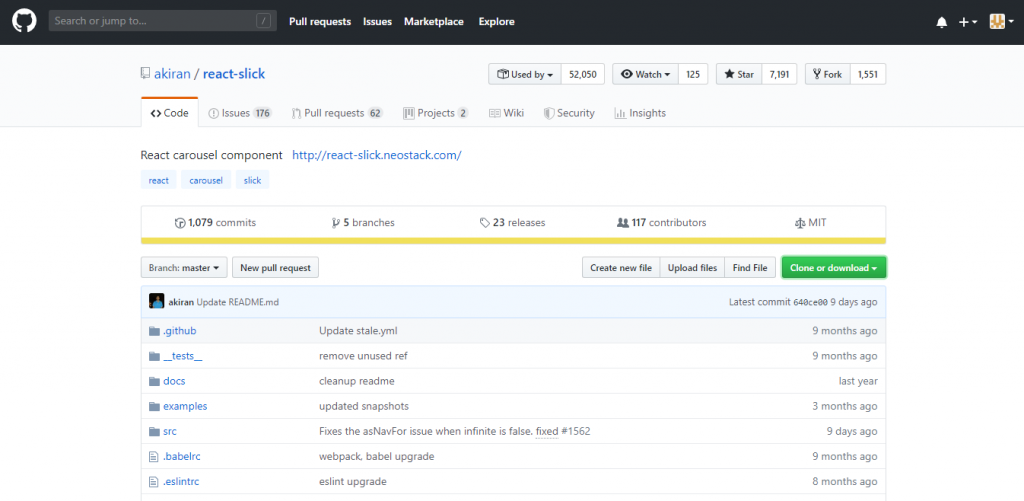Open the latest commit hash 640ce00
This screenshot has width=1024, height=501.
(x=810, y=302)
